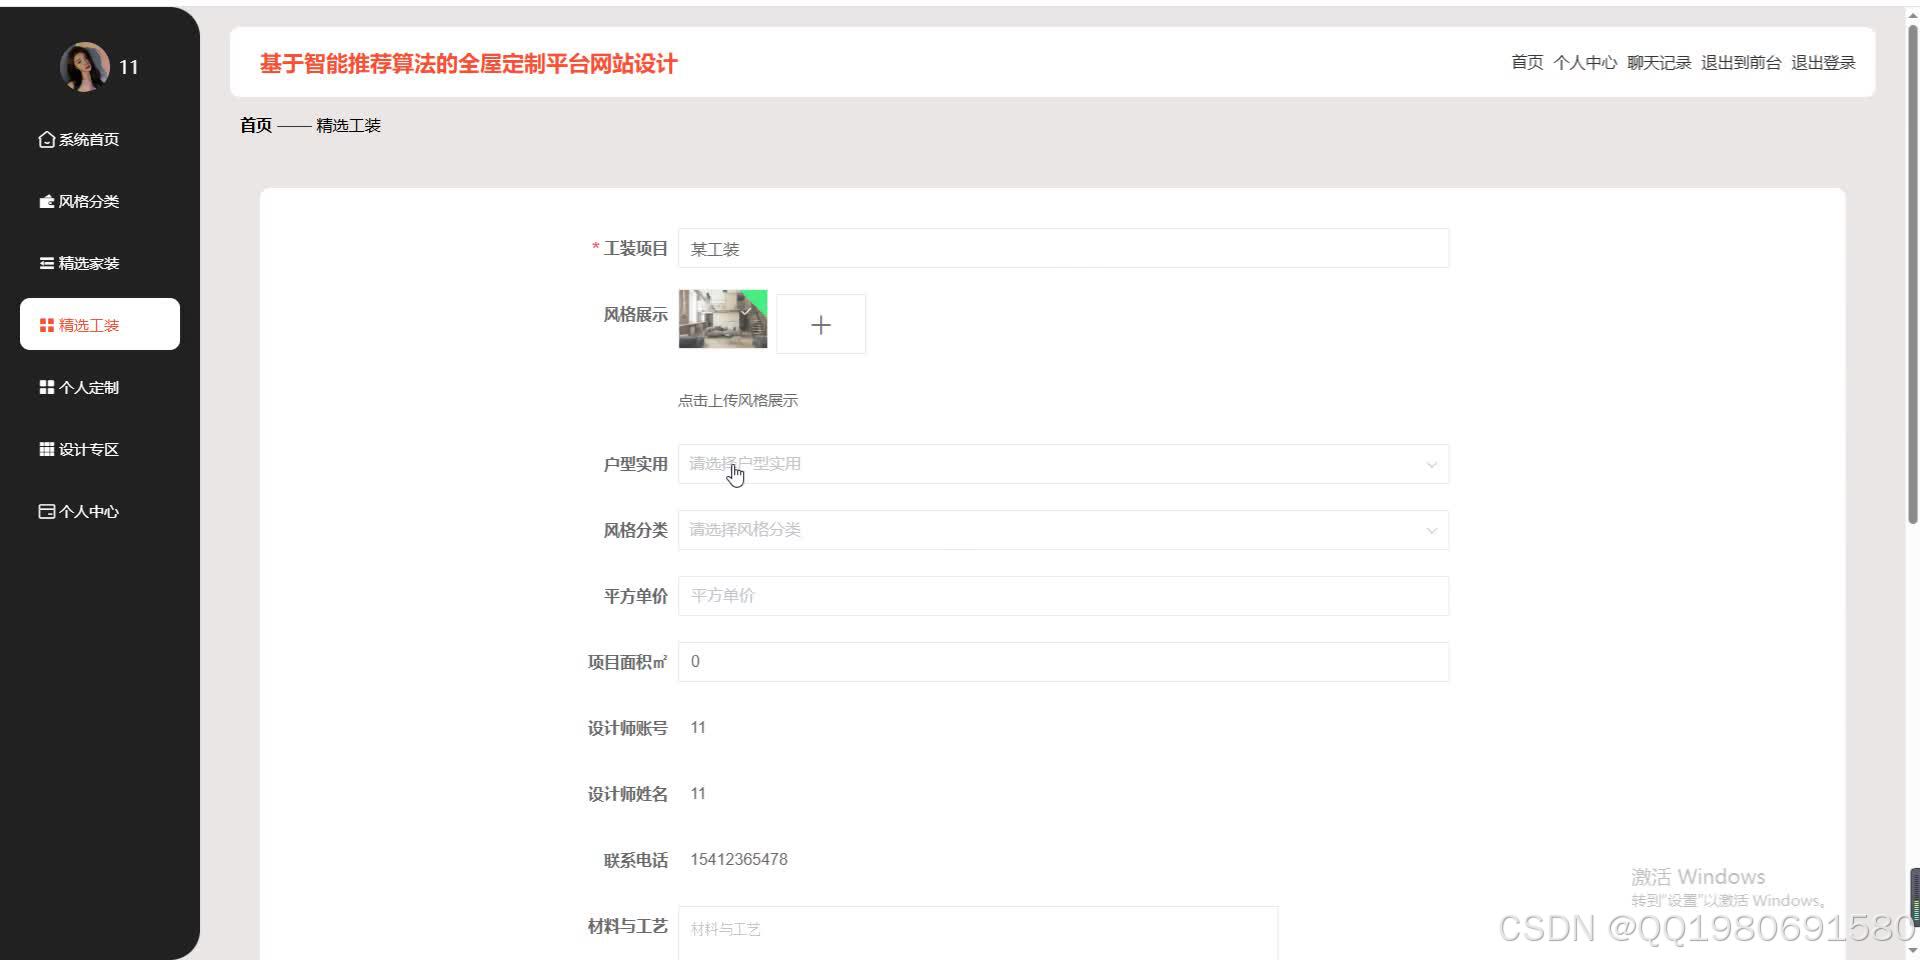The image size is (1920, 960).
Task: Click the 项目面积㎡ input field showing 0
Action: (x=1063, y=662)
